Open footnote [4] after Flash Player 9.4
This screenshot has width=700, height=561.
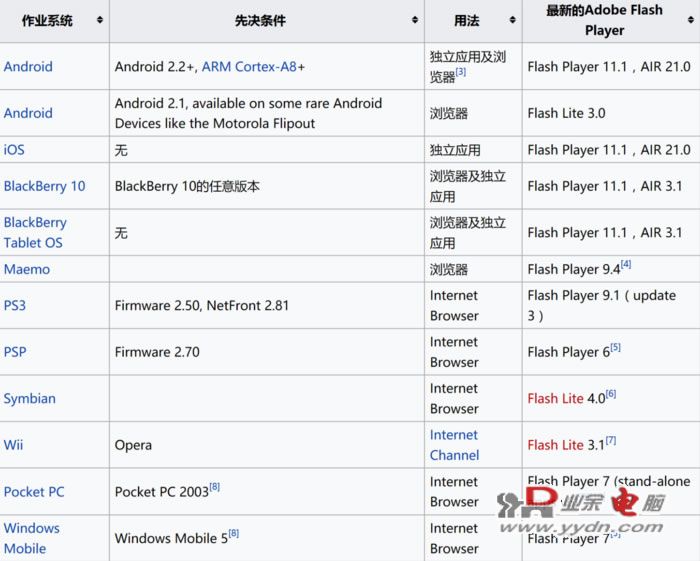point(626,264)
